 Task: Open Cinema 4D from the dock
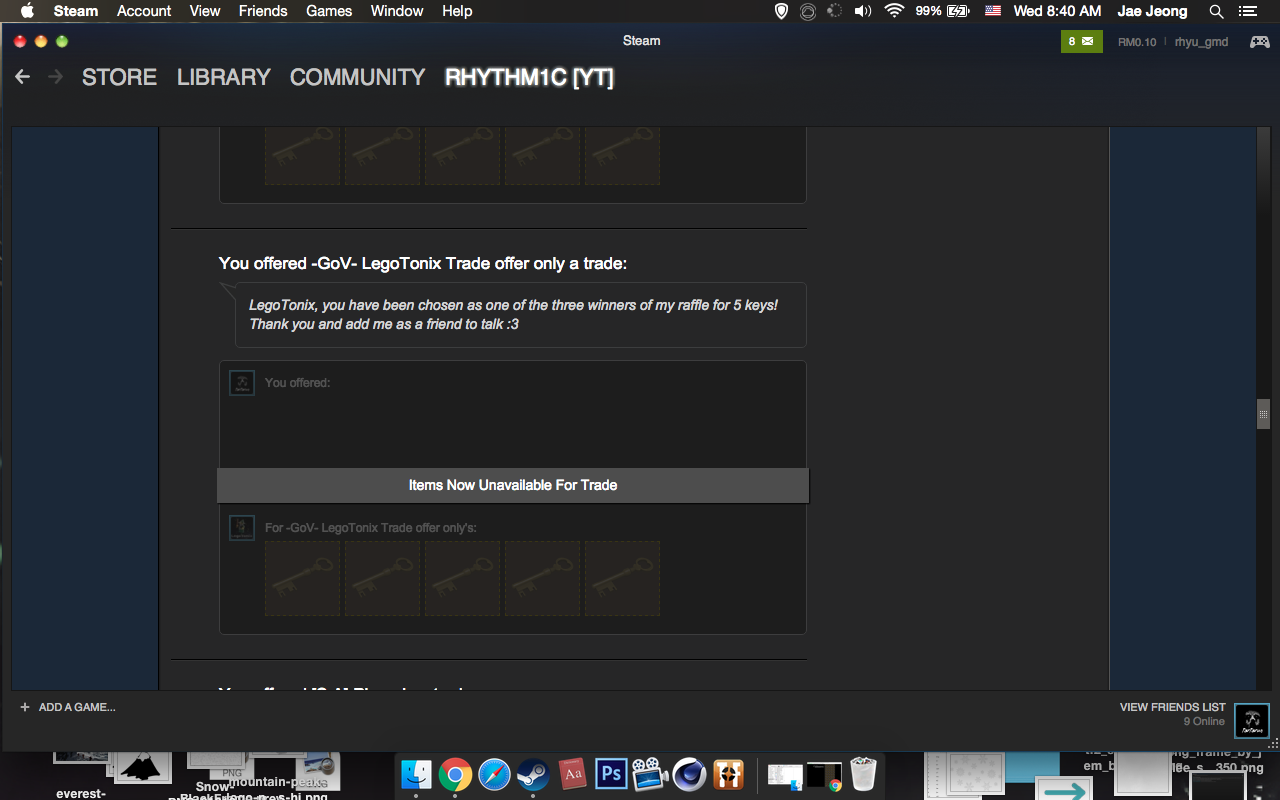click(x=688, y=773)
